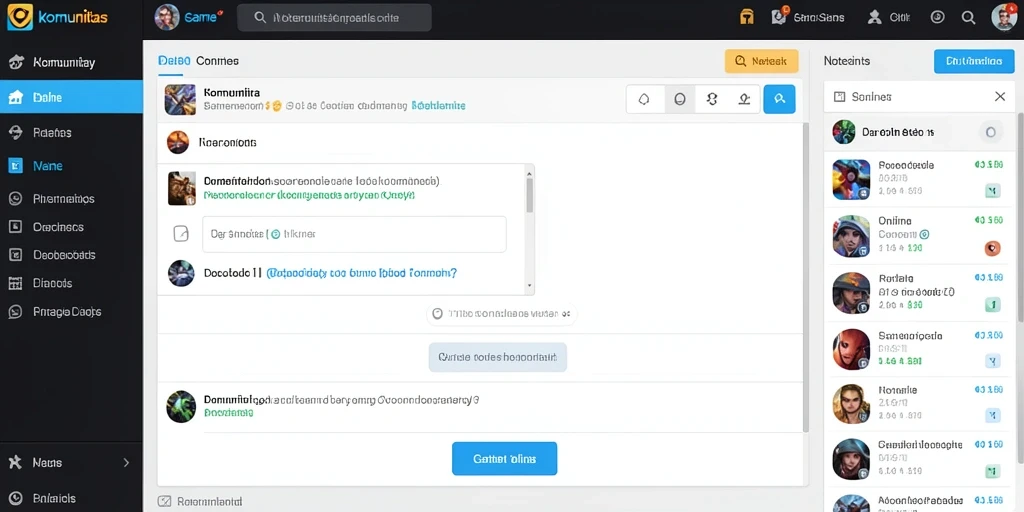Screen dimensions: 1024x512
Task: Click the blue badge in Nonanie row
Action: 993,414
